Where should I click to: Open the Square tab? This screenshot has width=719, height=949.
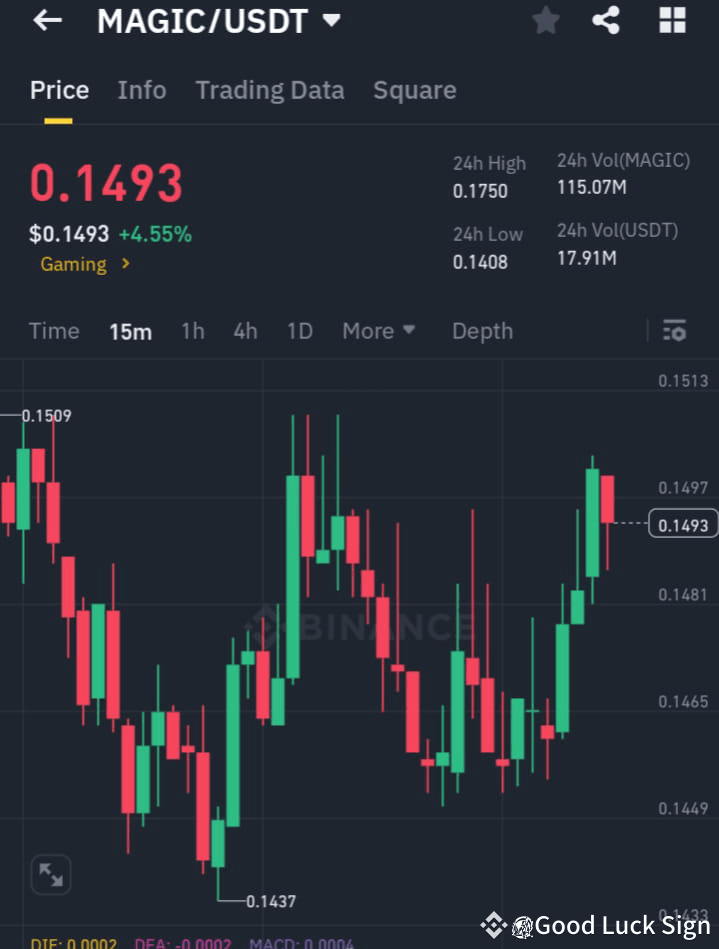414,90
